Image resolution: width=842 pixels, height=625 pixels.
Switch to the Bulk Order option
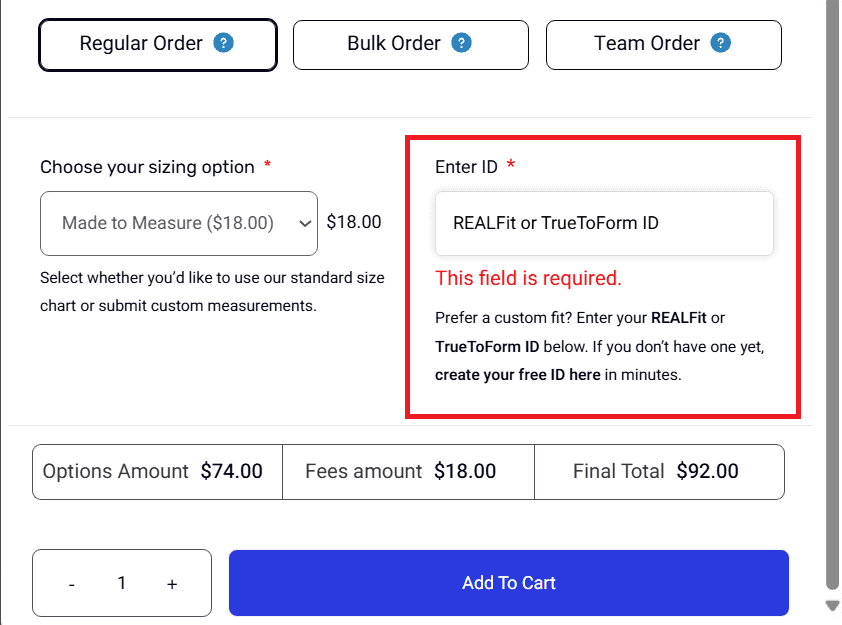(394, 44)
